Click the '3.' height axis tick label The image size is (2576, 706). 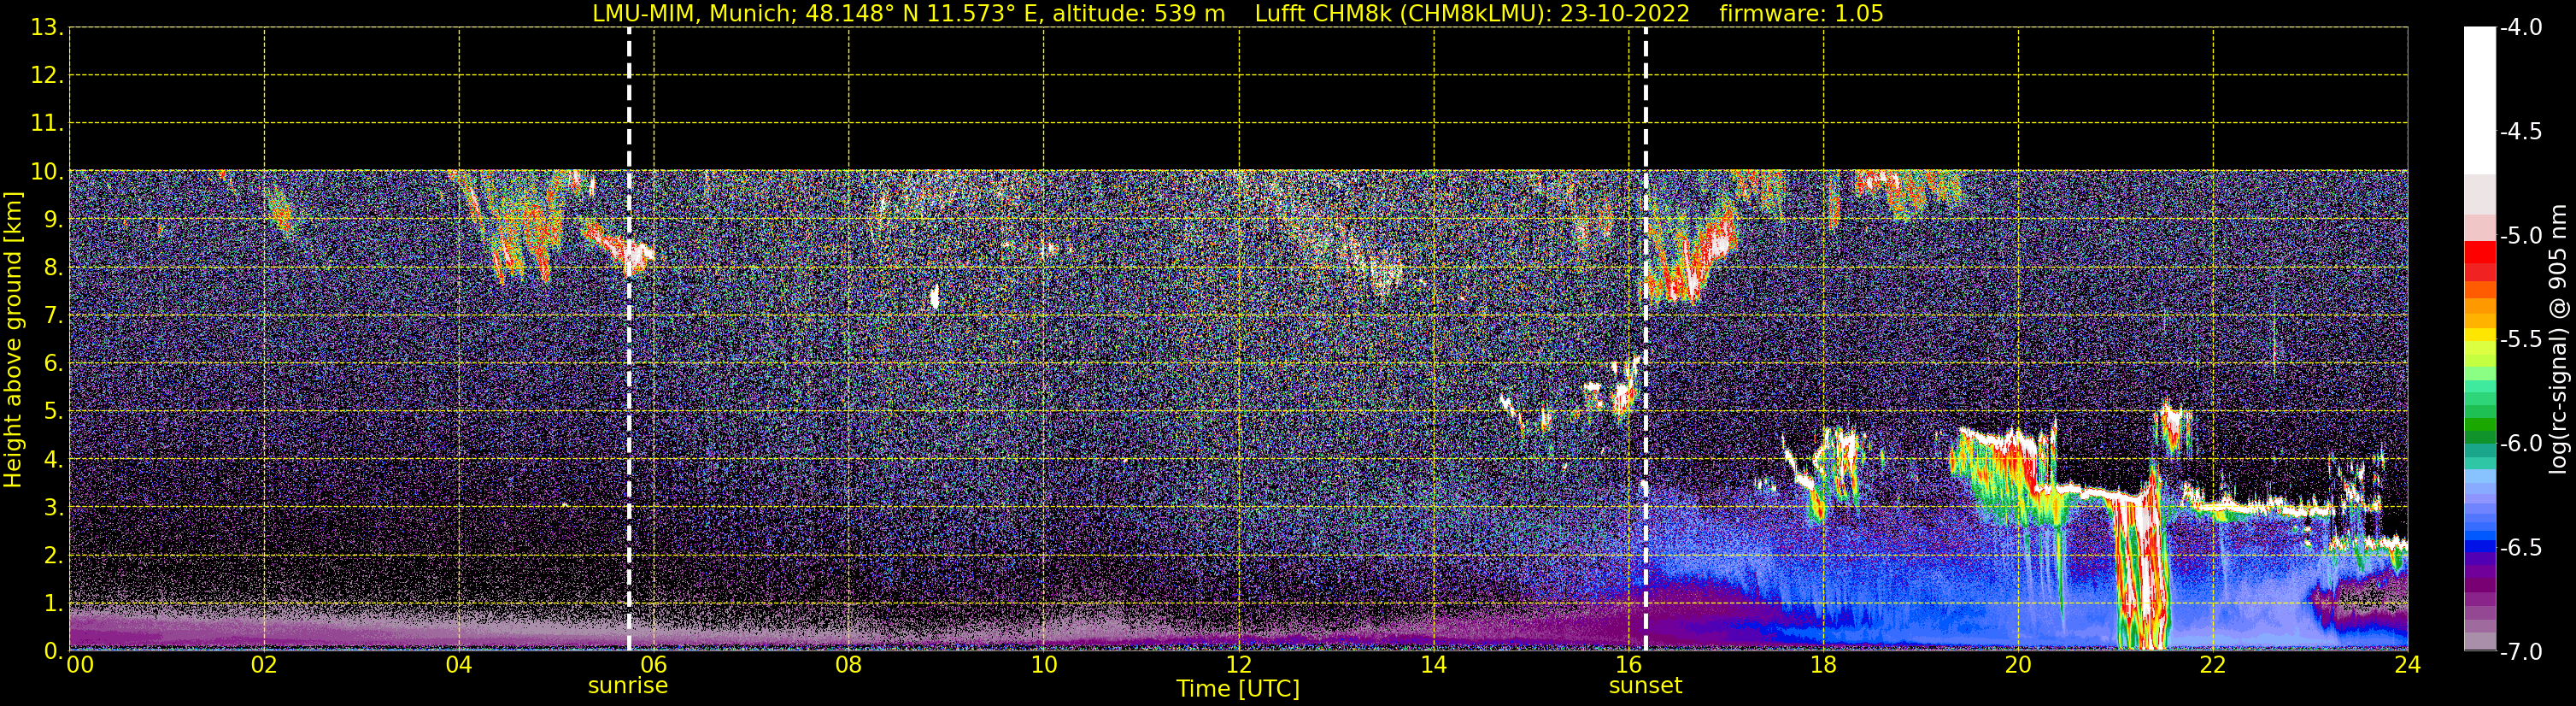[52, 507]
